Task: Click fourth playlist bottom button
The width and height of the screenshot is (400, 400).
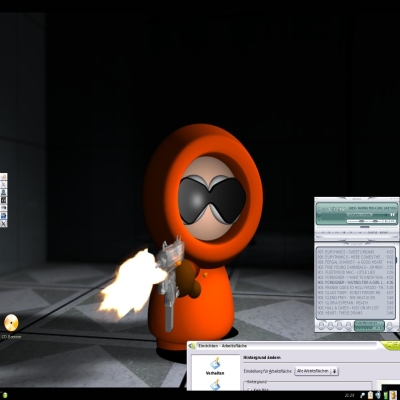Action: [x=348, y=326]
